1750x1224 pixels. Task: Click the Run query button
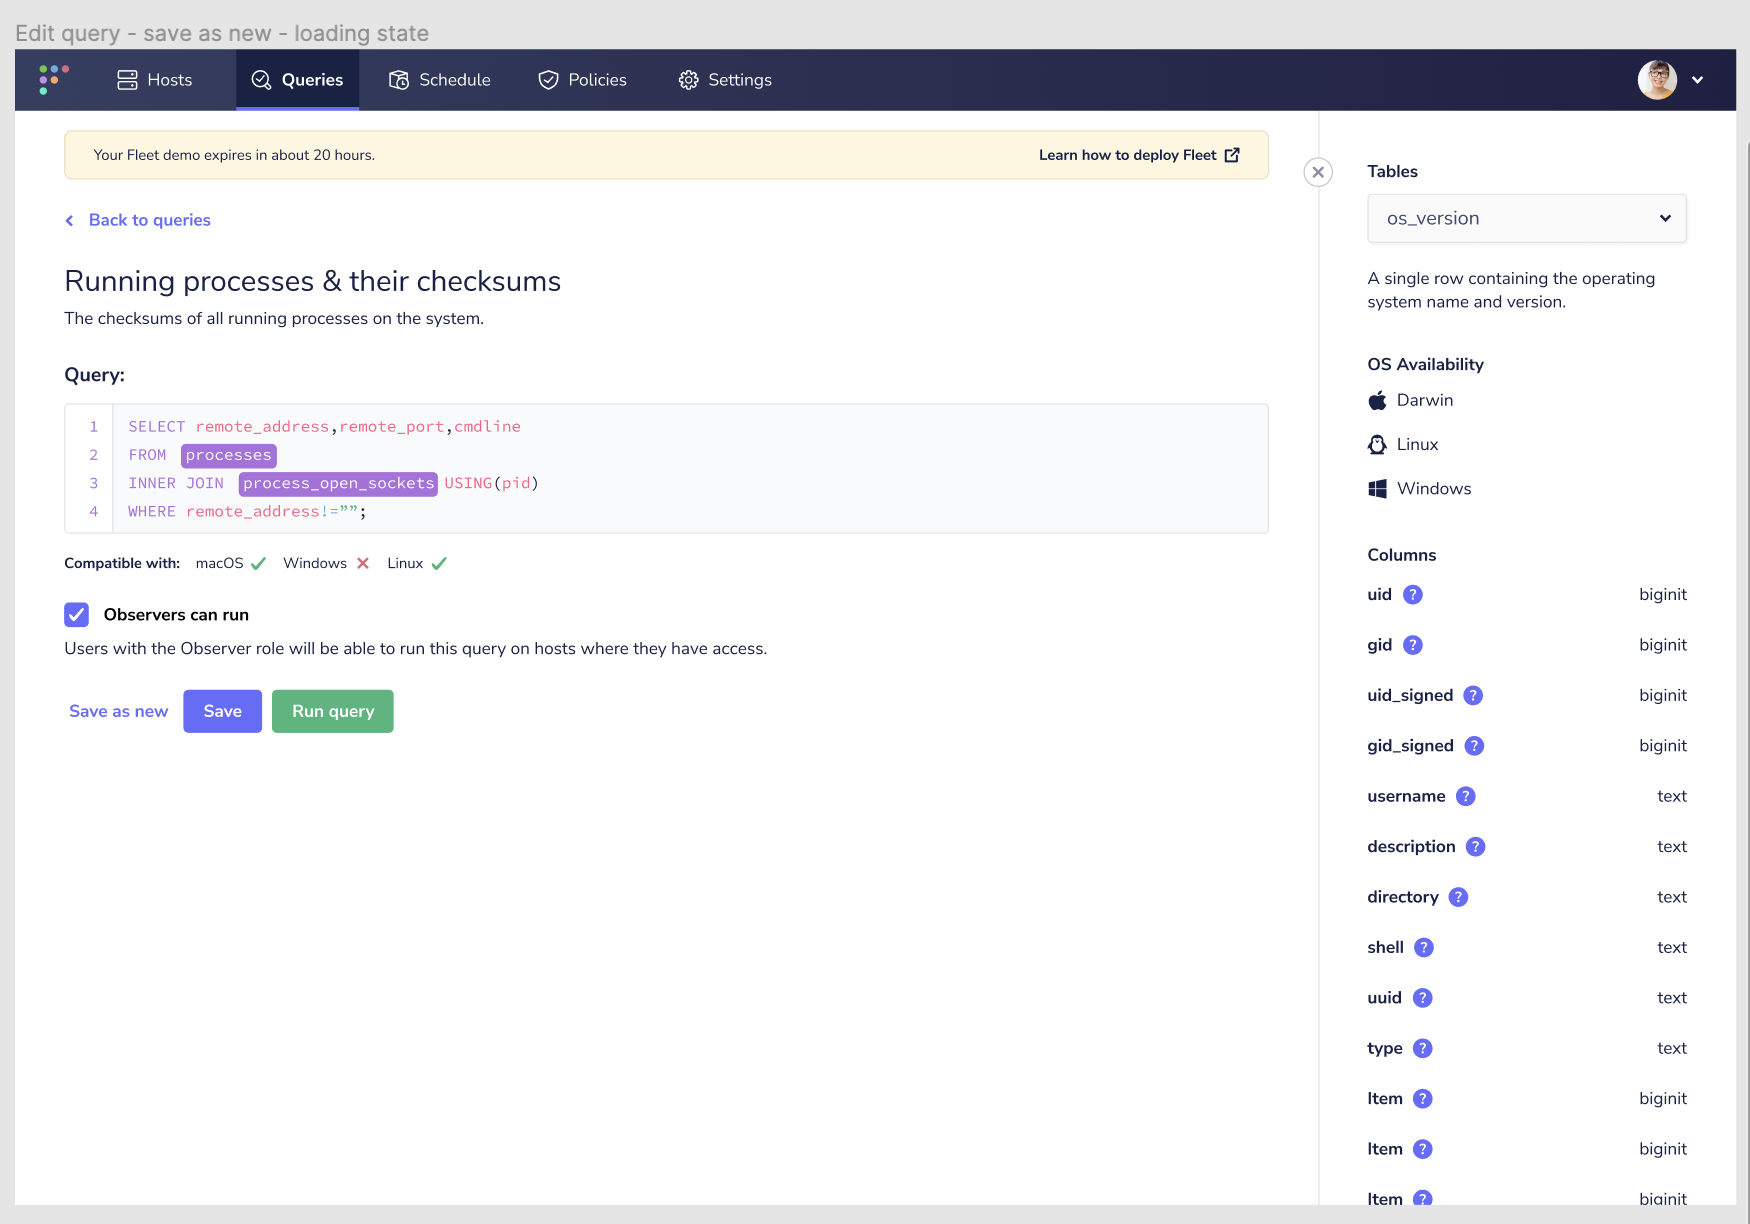point(332,711)
